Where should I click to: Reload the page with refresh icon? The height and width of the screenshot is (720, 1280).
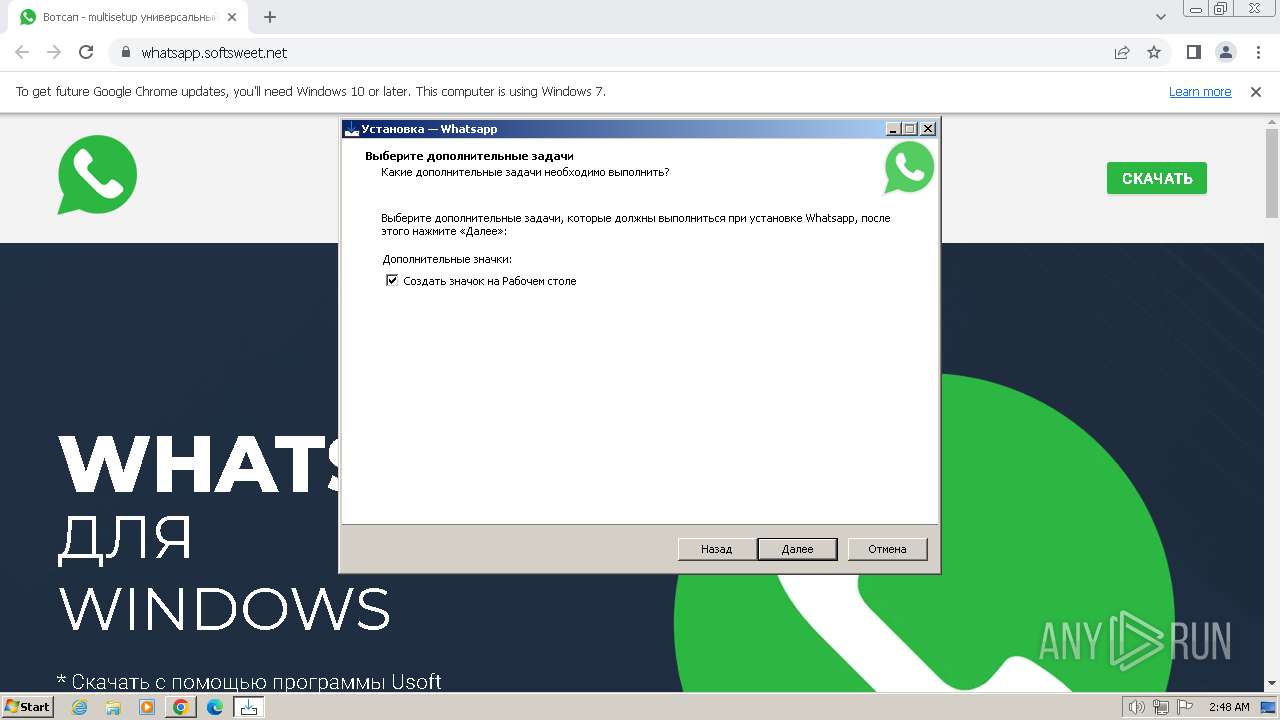[x=86, y=52]
